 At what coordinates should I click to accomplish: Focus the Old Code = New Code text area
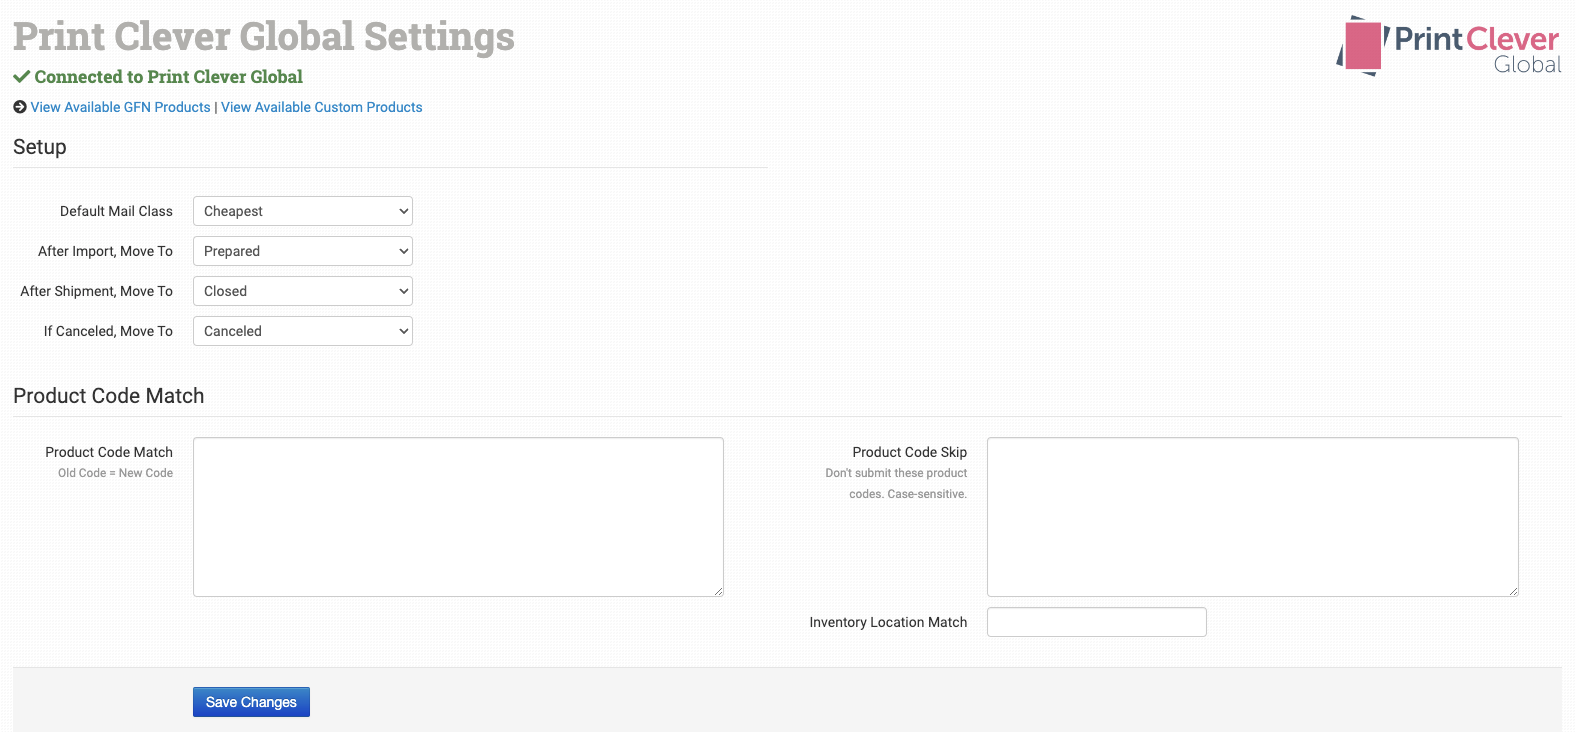pyautogui.click(x=458, y=516)
